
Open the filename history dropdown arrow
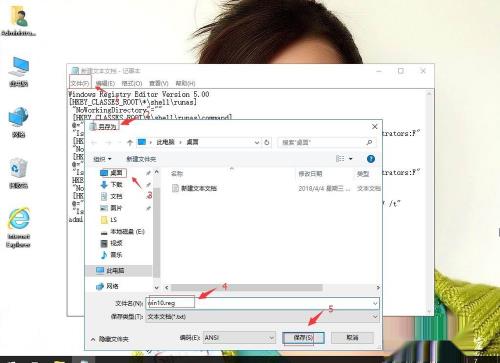[x=375, y=303]
